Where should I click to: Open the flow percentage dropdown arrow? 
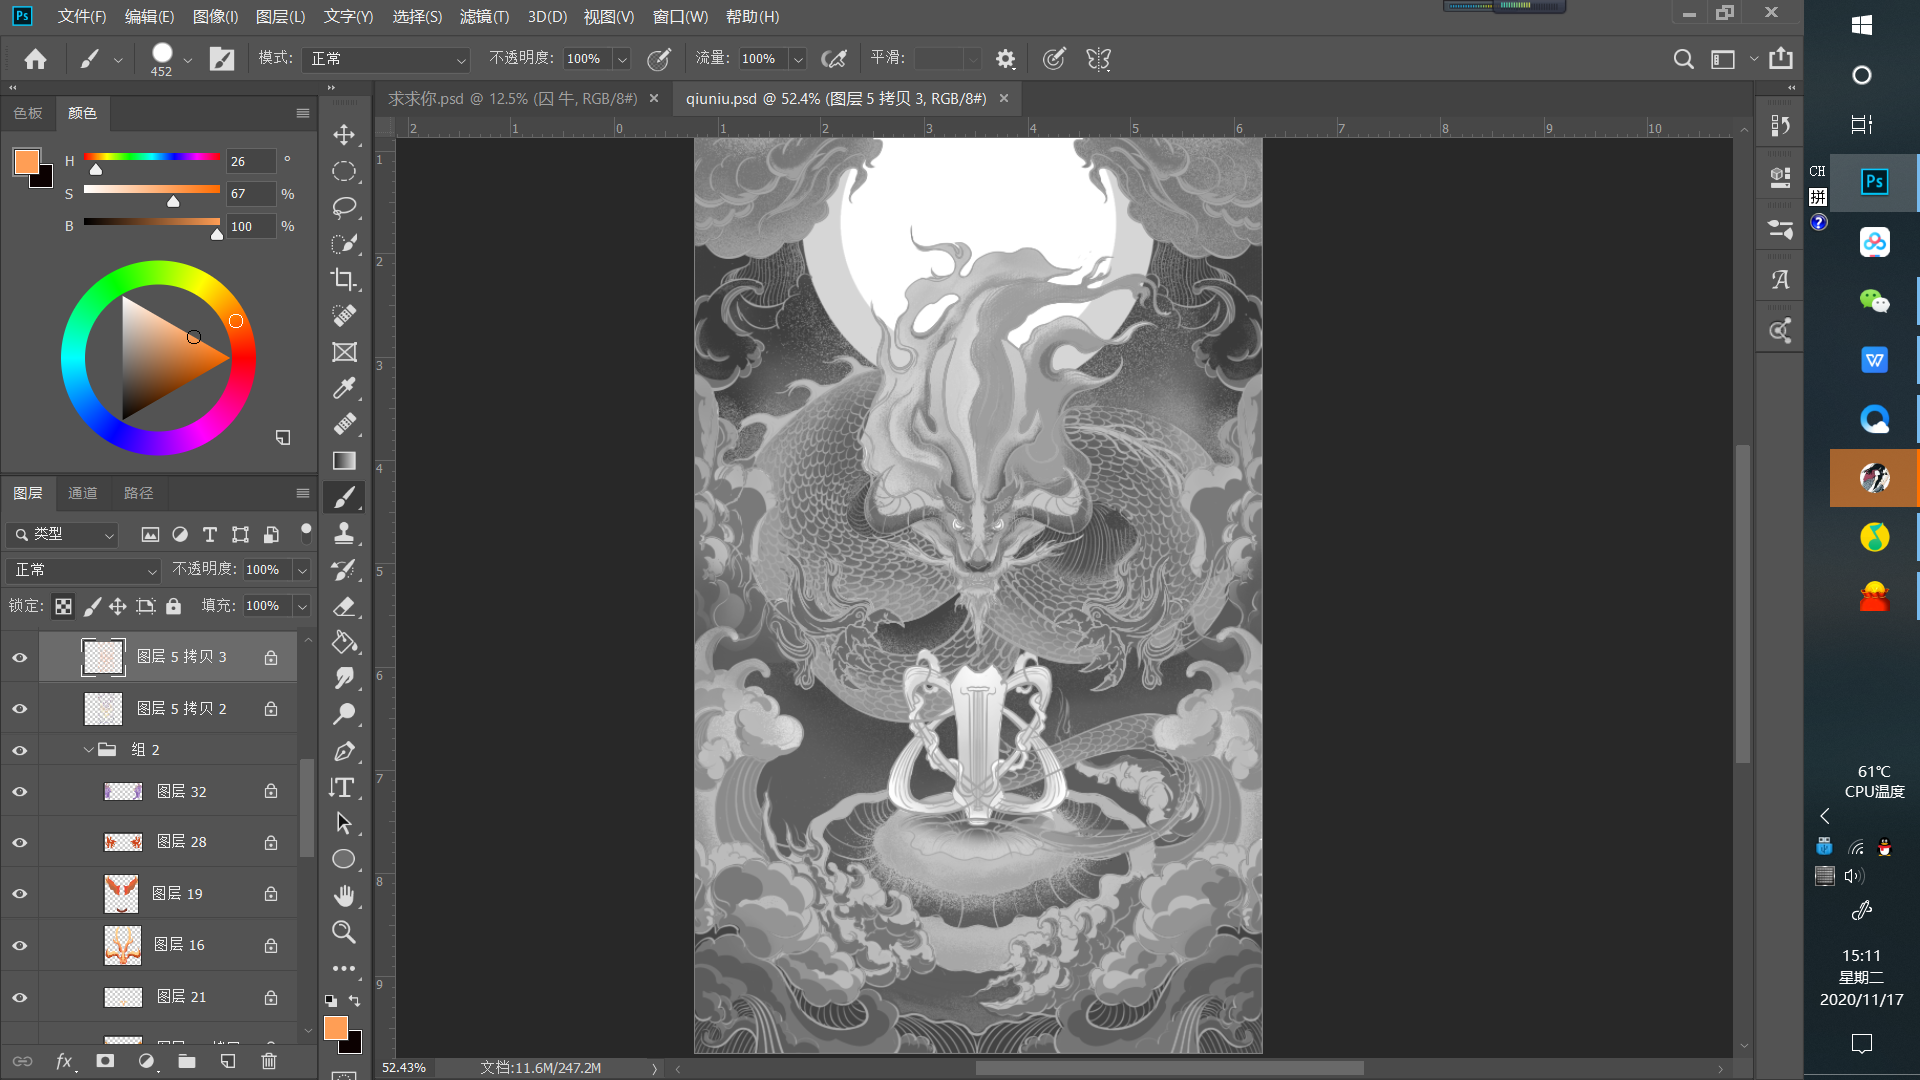(798, 59)
